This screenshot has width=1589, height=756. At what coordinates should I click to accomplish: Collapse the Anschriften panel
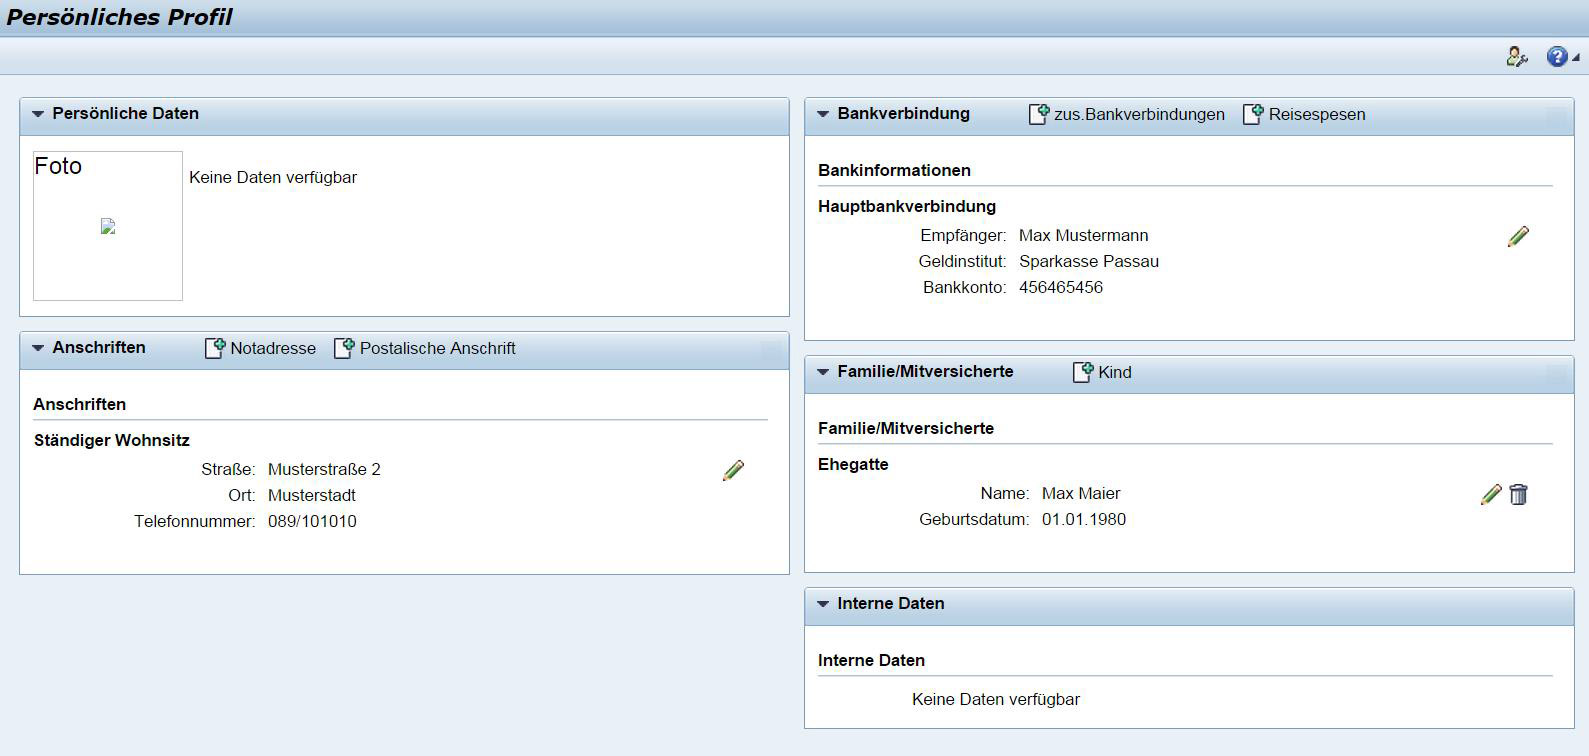pos(38,348)
